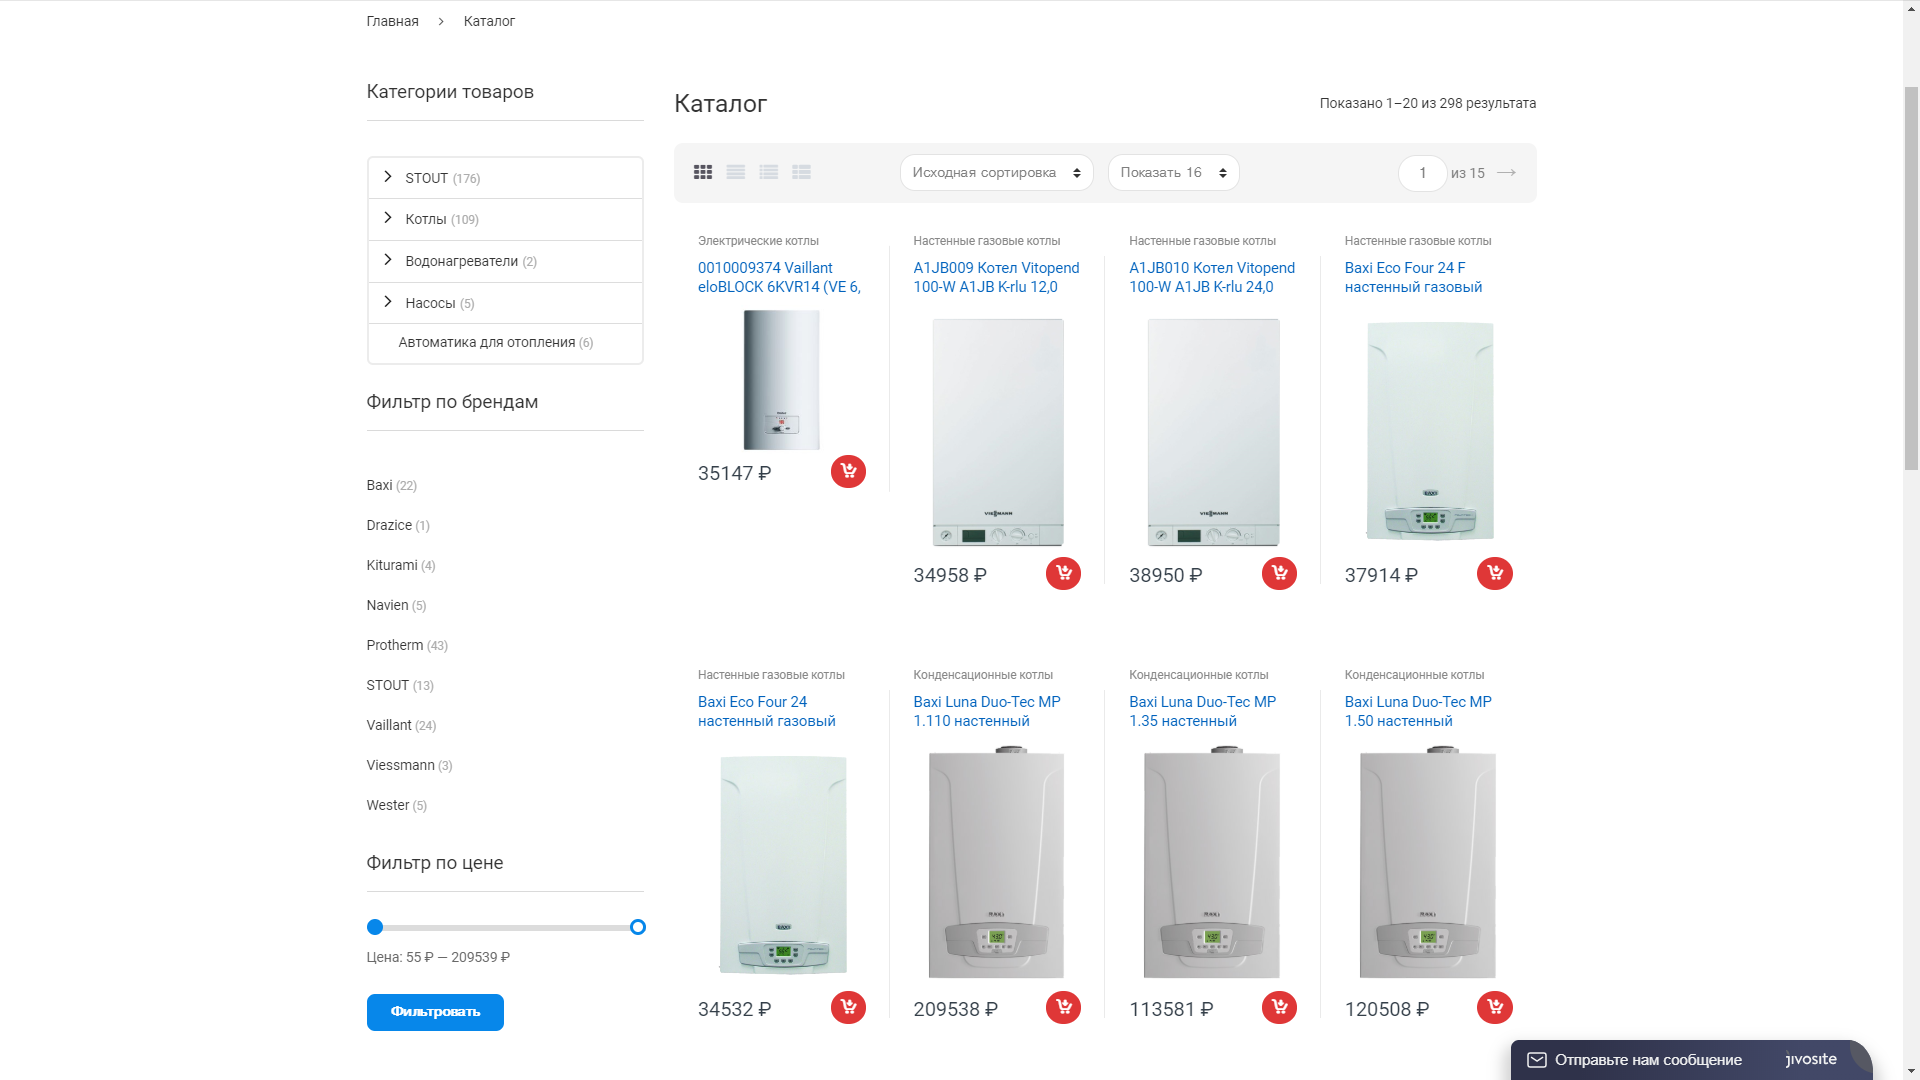Click the Baxi Eco Four 24 F image
The image size is (1920, 1080).
1430,431
